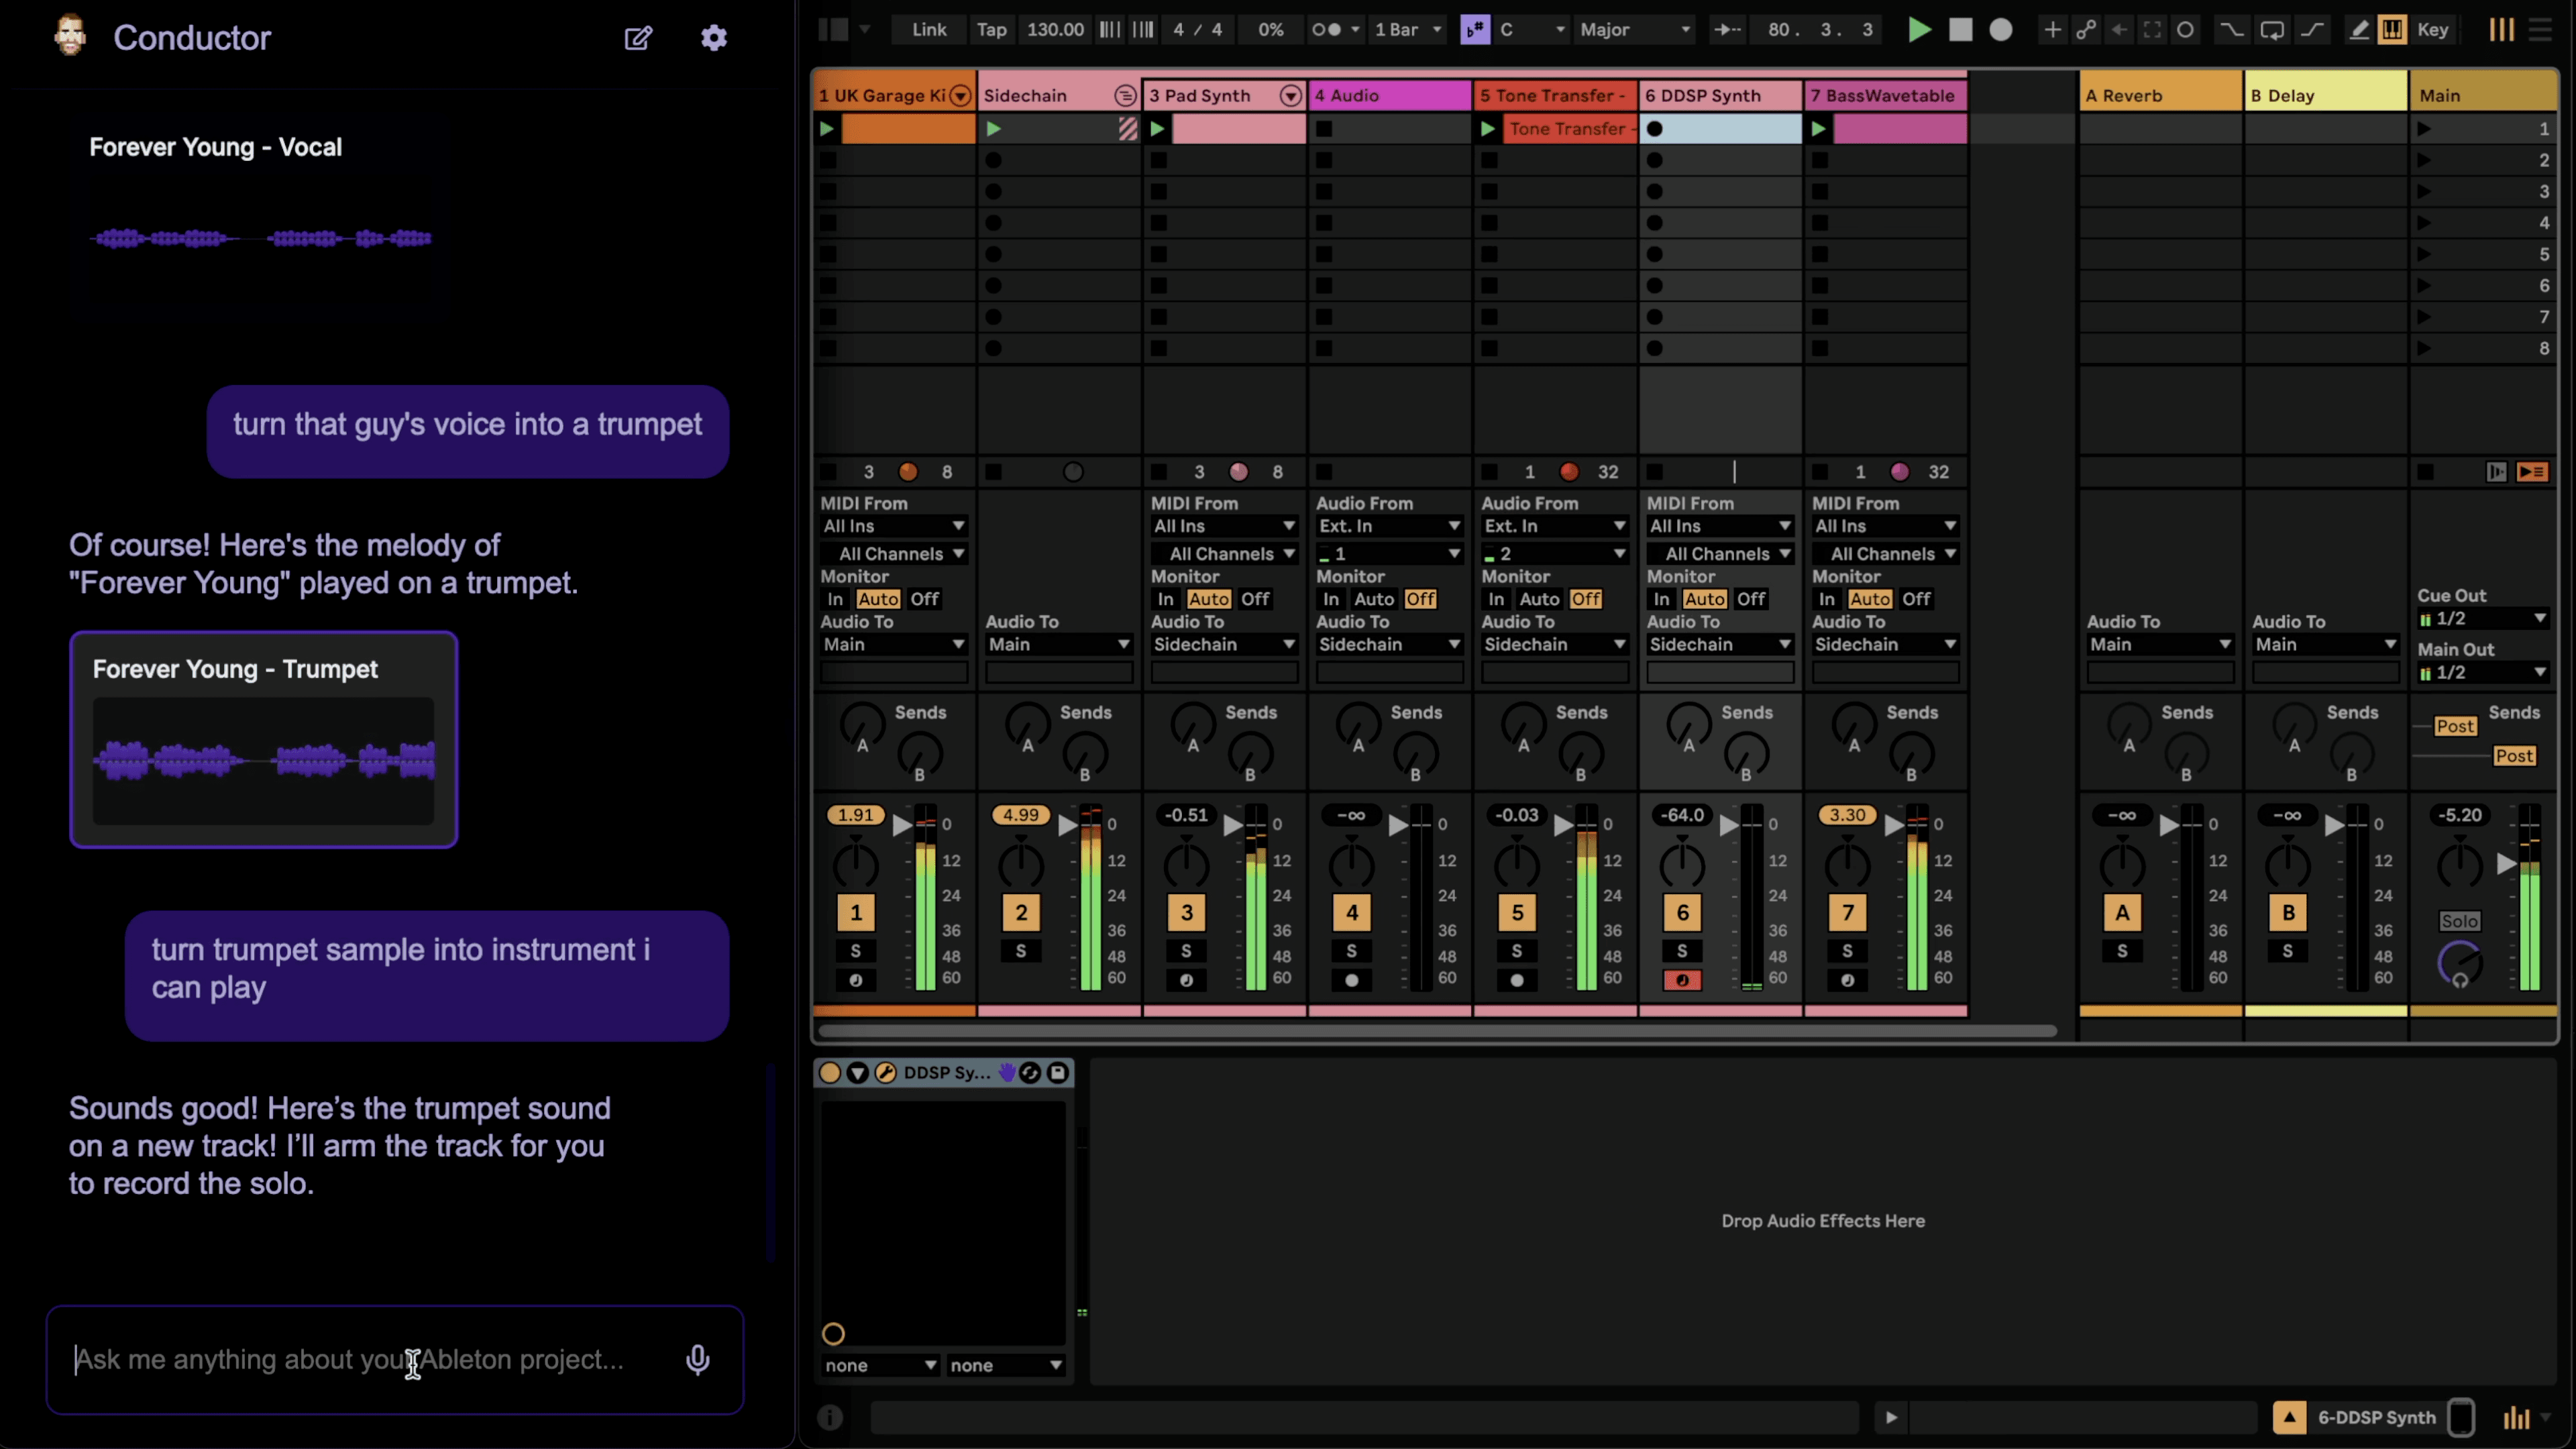This screenshot has height=1449, width=2576.
Task: Click the Play button to start playback
Action: (1920, 28)
